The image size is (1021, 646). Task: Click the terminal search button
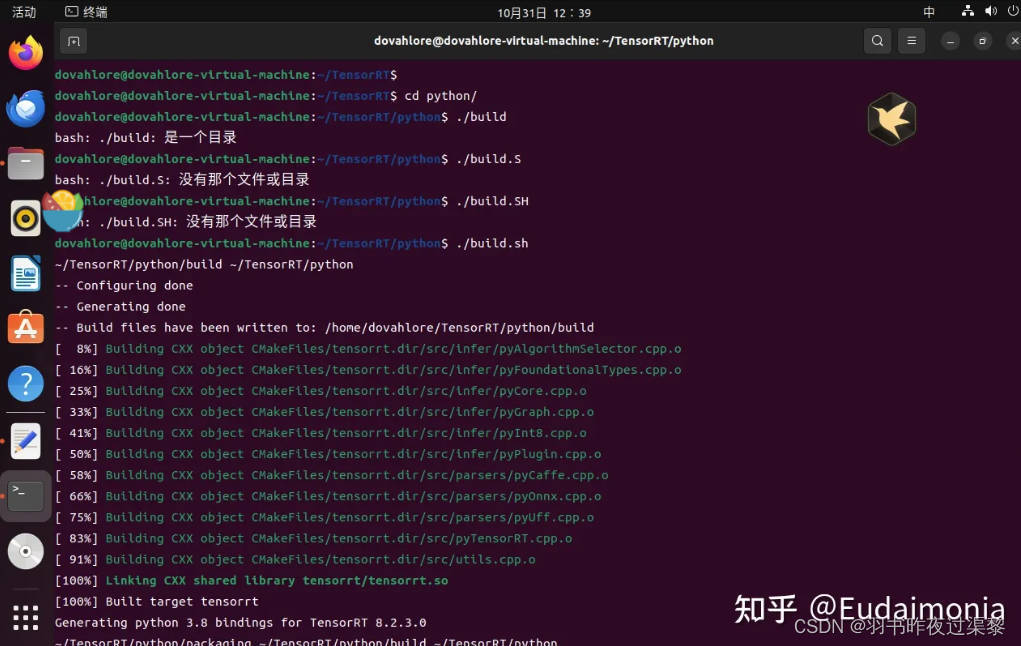pyautogui.click(x=877, y=41)
